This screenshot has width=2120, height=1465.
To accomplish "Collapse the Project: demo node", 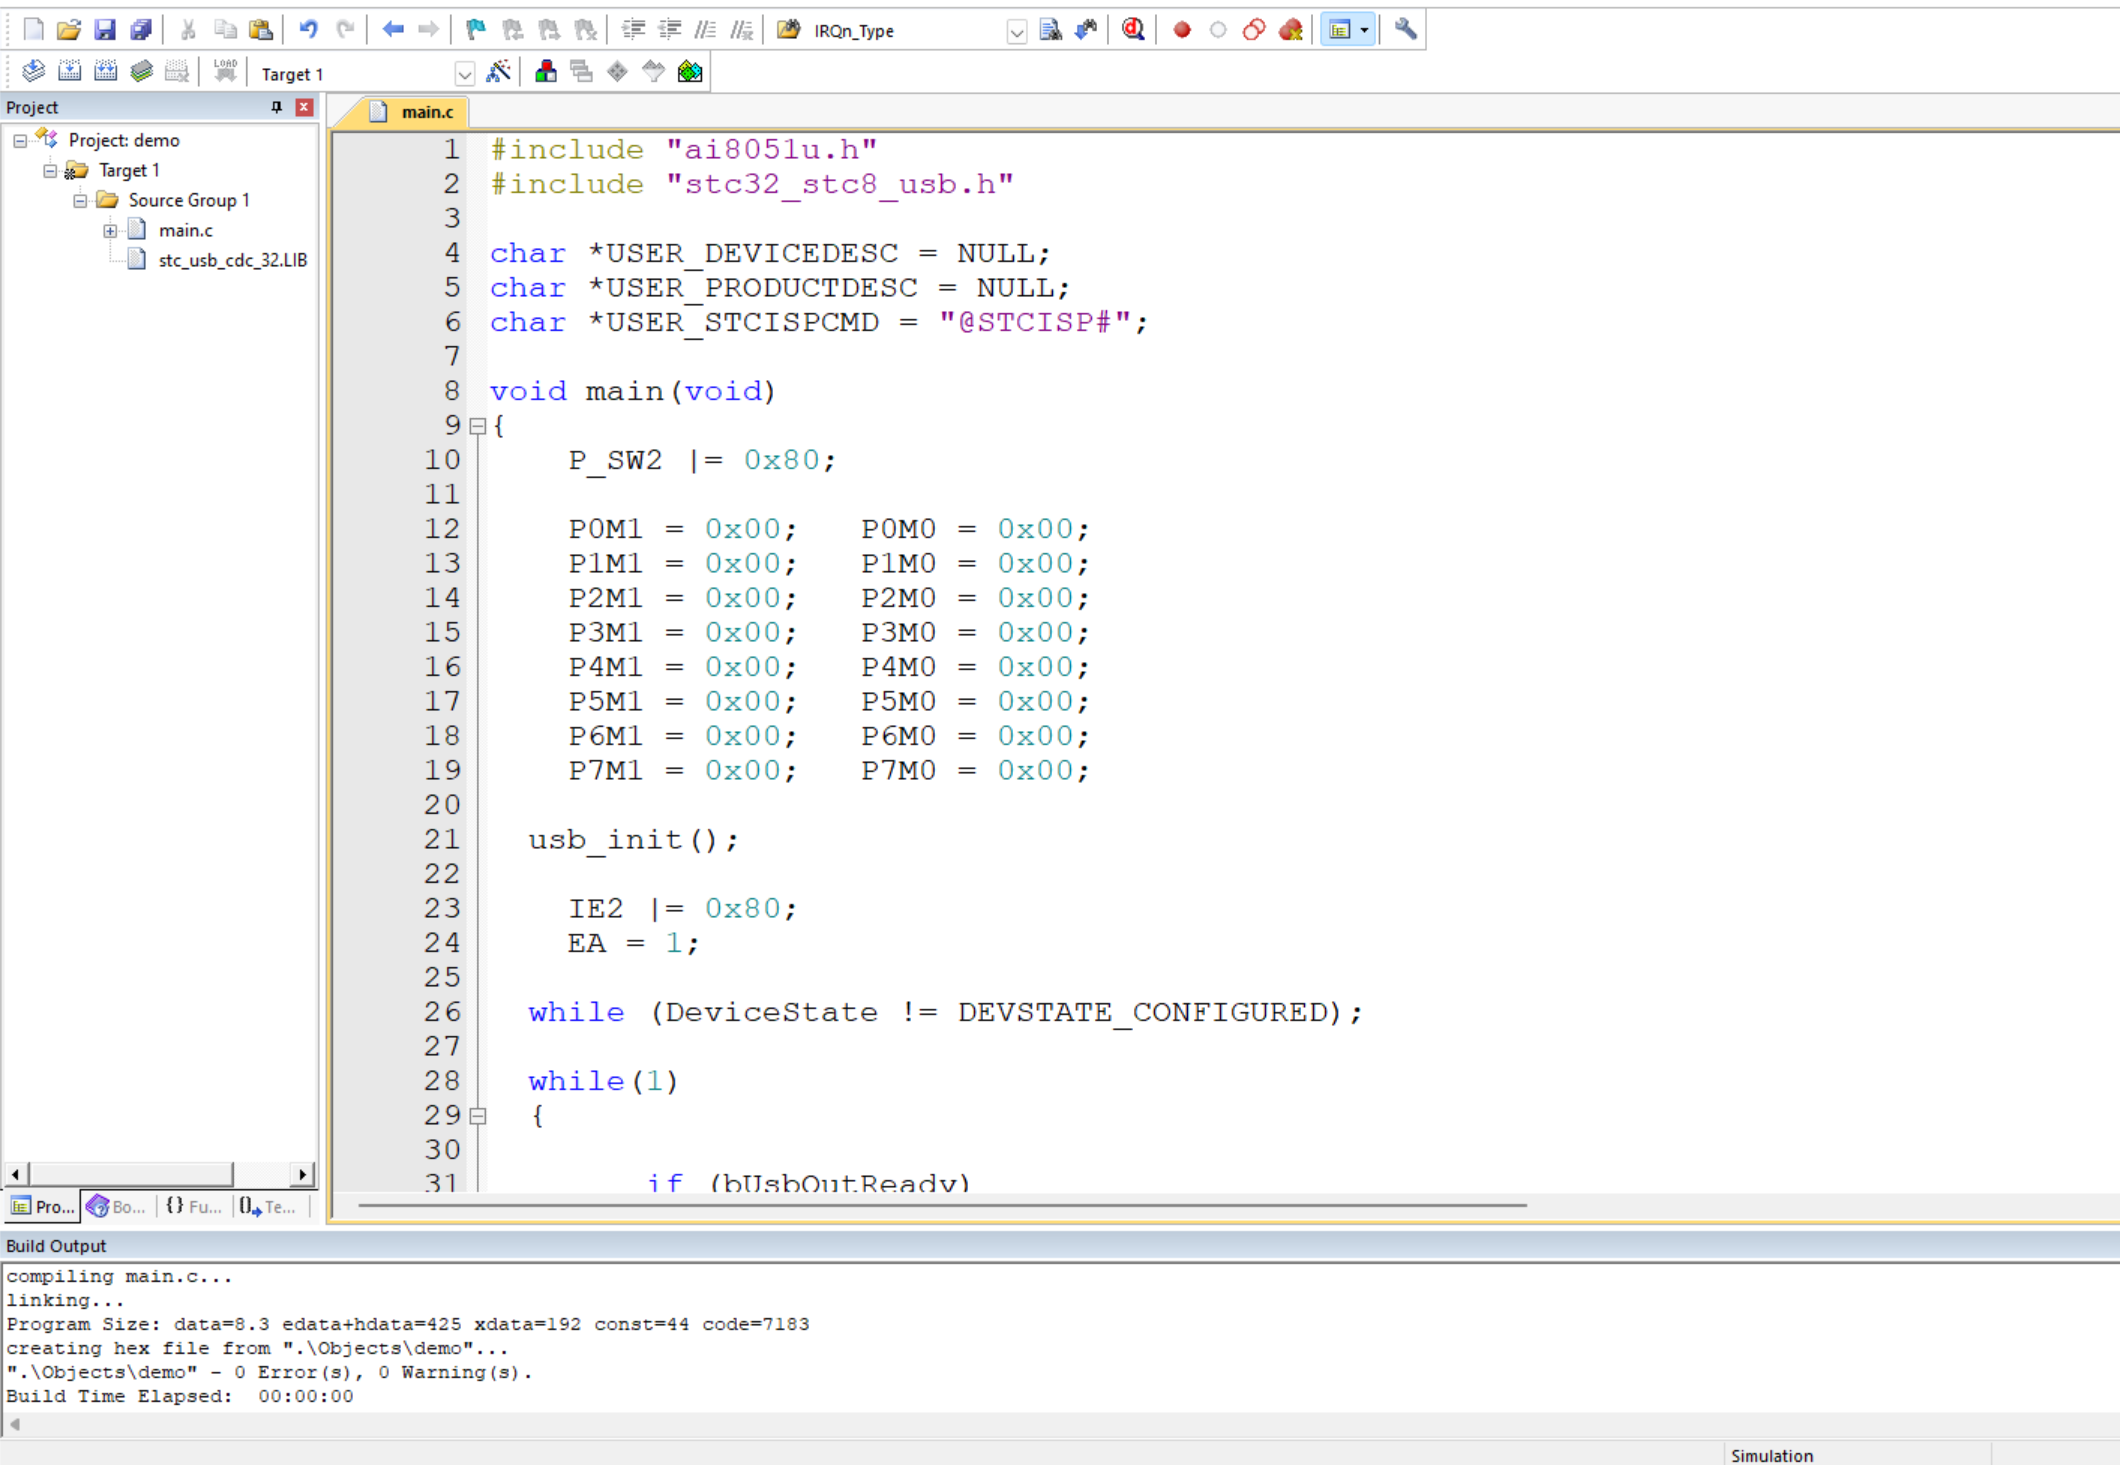I will (19, 141).
